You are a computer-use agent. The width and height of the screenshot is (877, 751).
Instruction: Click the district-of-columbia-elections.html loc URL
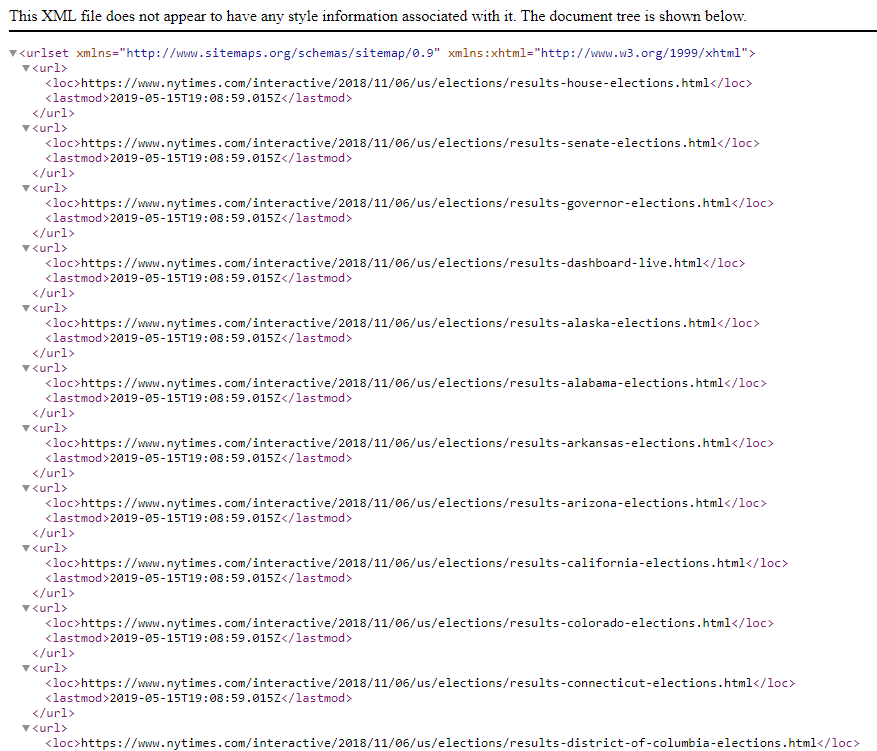tap(449, 743)
